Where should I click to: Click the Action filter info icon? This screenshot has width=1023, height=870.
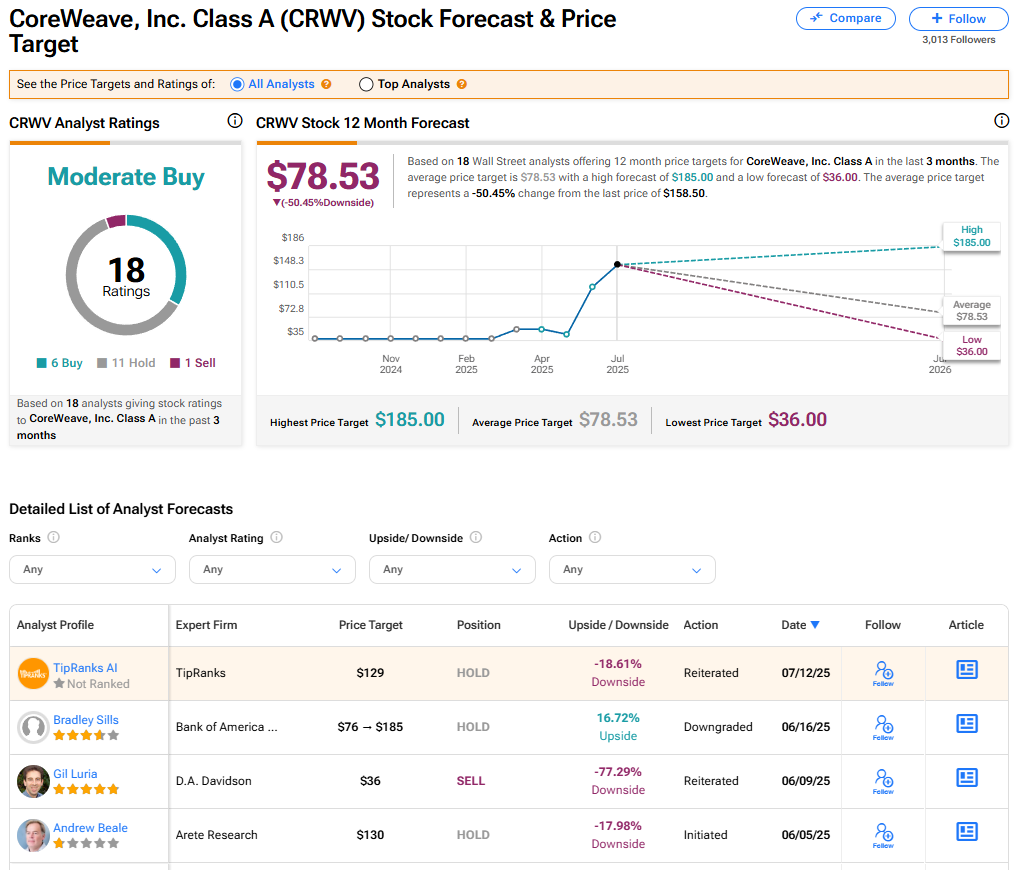595,537
